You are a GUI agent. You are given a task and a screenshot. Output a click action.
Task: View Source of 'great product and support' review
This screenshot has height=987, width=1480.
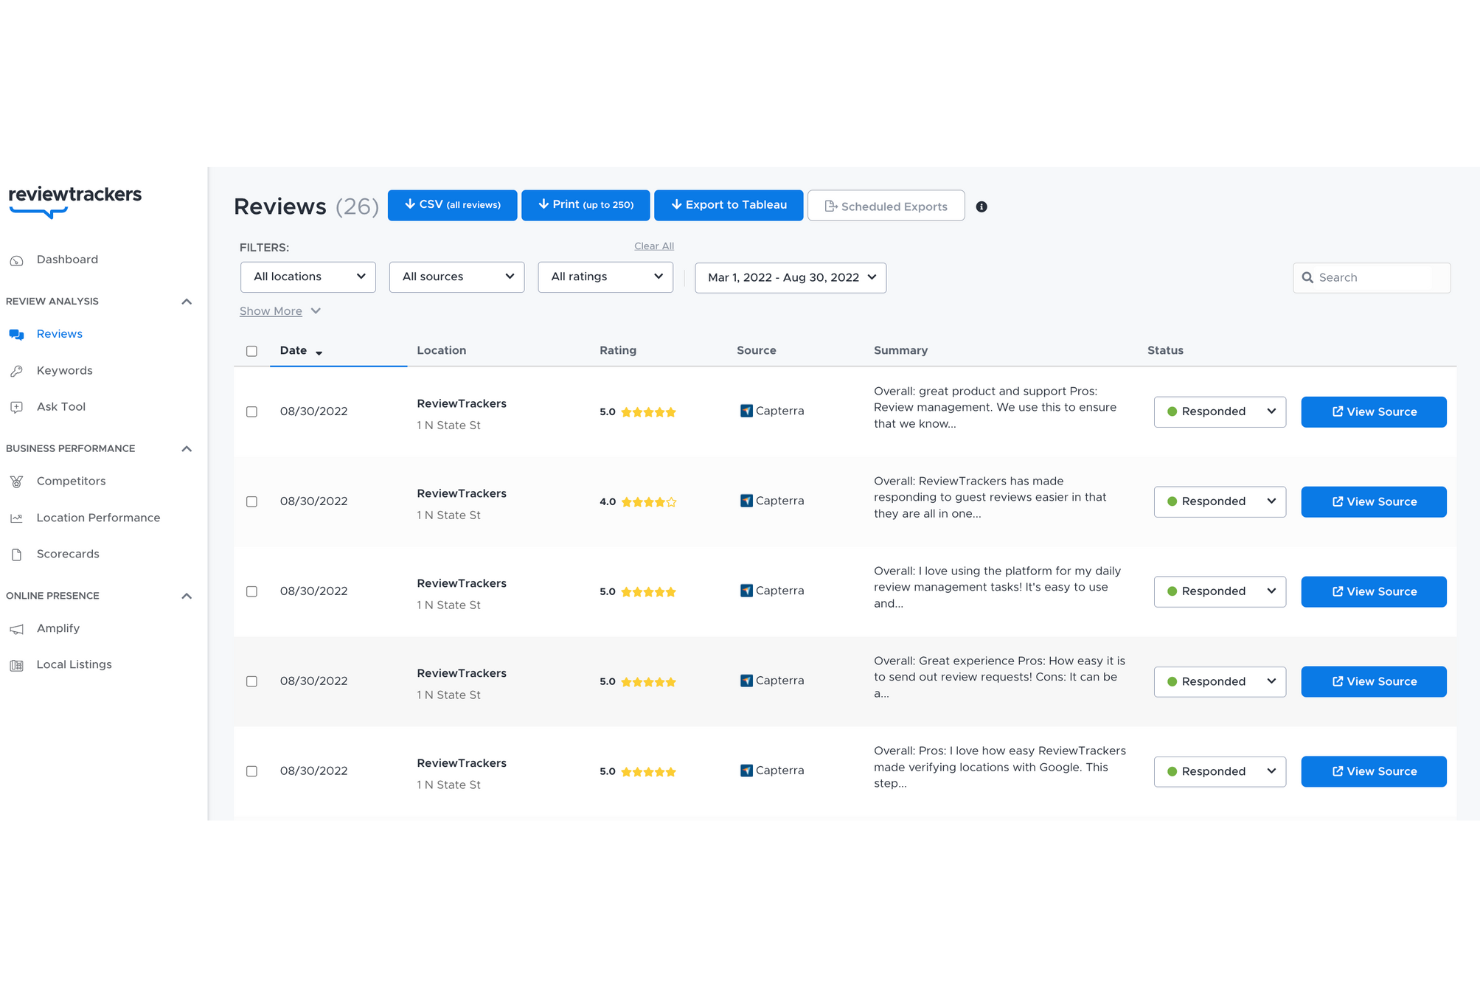click(1374, 412)
